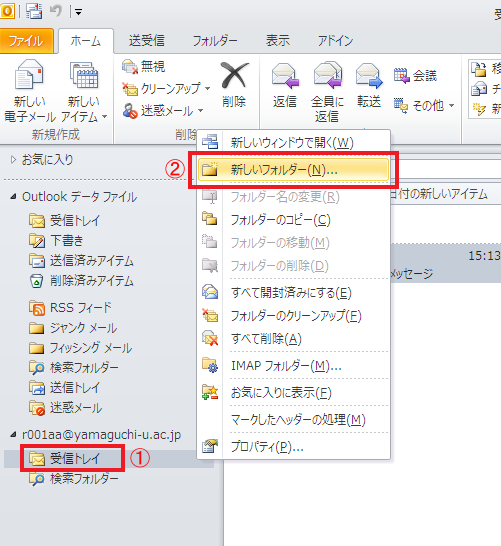Click the delete-all red X icon in menu

[x=210, y=338]
